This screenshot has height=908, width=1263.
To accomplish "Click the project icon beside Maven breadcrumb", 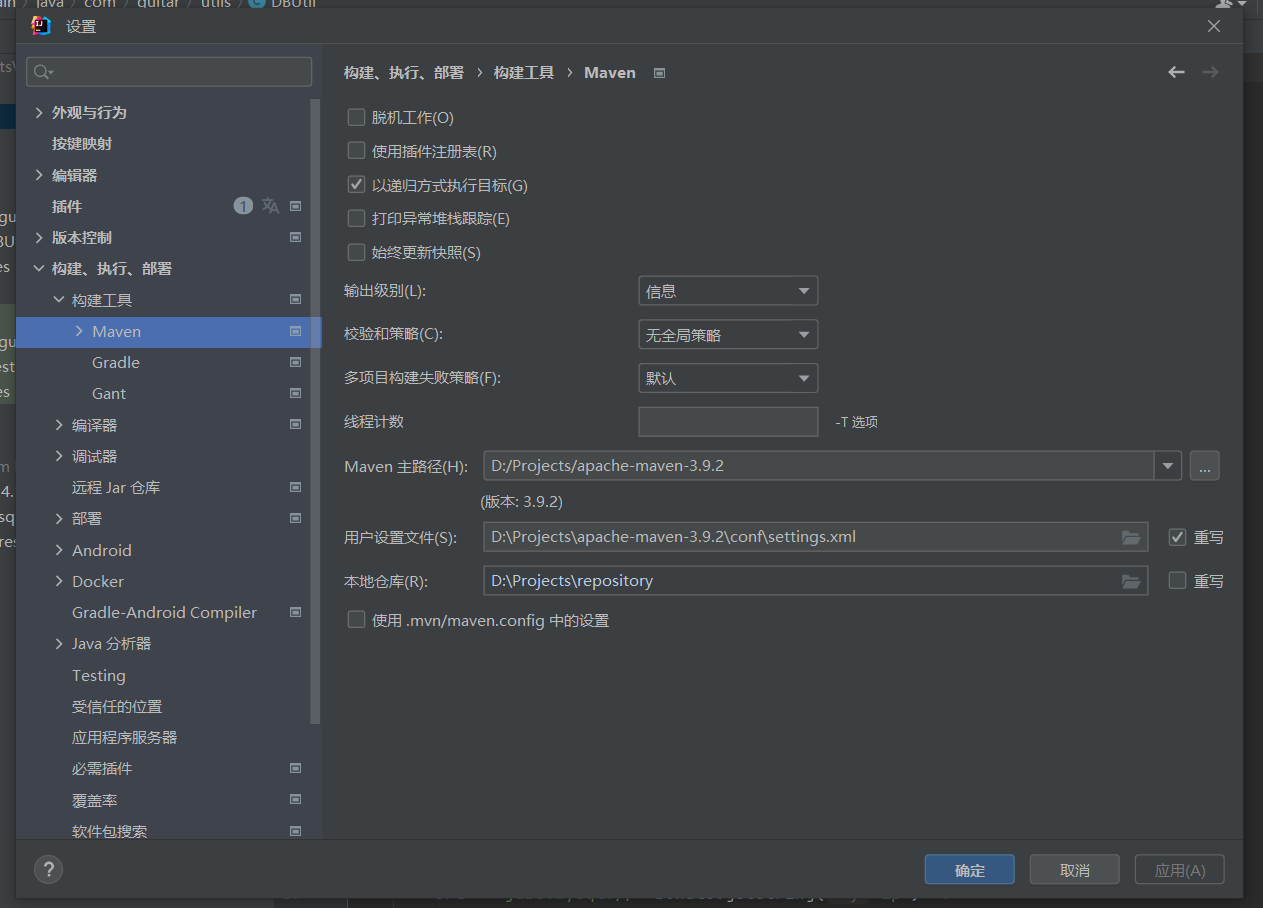I will click(x=659, y=73).
